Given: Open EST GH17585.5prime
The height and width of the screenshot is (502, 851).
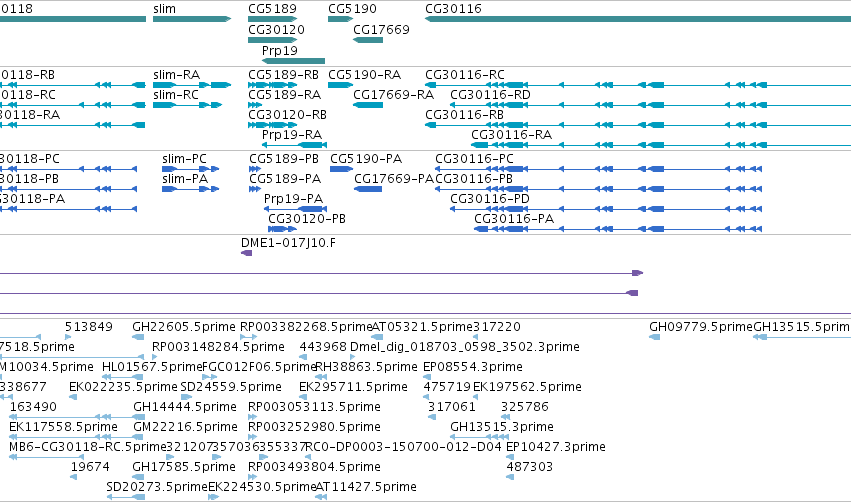Looking at the screenshot, I should coord(184,467).
